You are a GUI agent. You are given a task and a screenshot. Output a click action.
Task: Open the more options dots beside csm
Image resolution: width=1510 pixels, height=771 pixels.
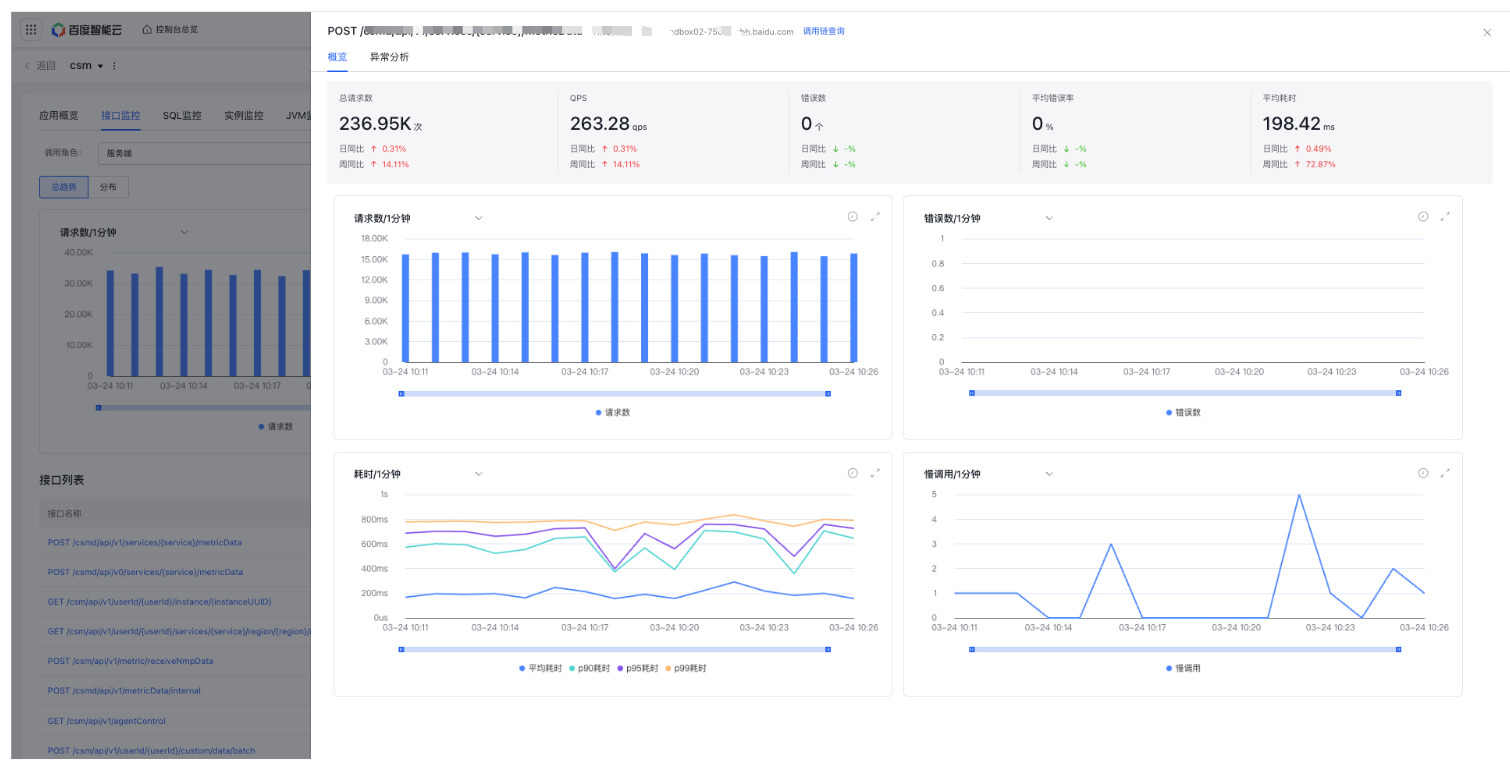click(x=114, y=66)
